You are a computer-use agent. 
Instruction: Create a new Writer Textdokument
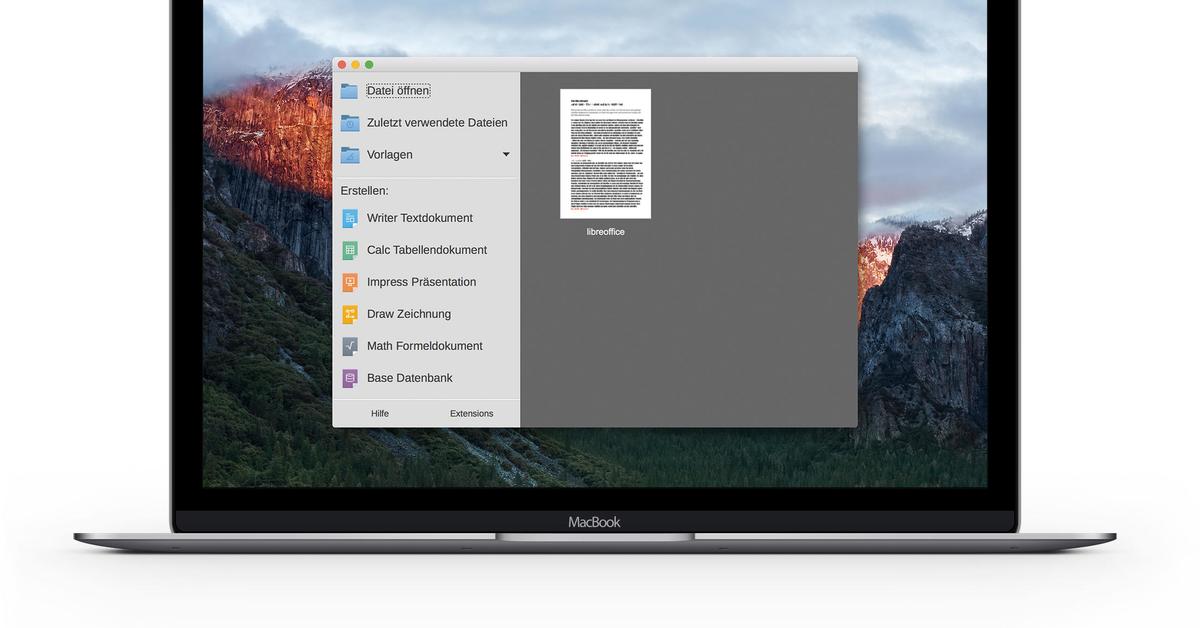420,218
